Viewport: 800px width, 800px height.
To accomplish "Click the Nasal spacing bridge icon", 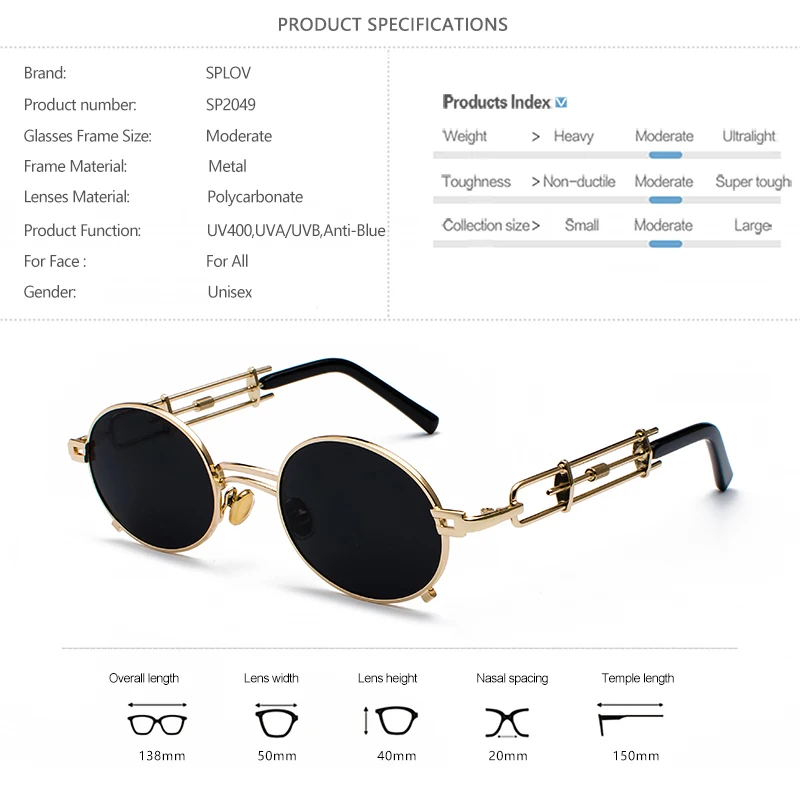I will 507,722.
